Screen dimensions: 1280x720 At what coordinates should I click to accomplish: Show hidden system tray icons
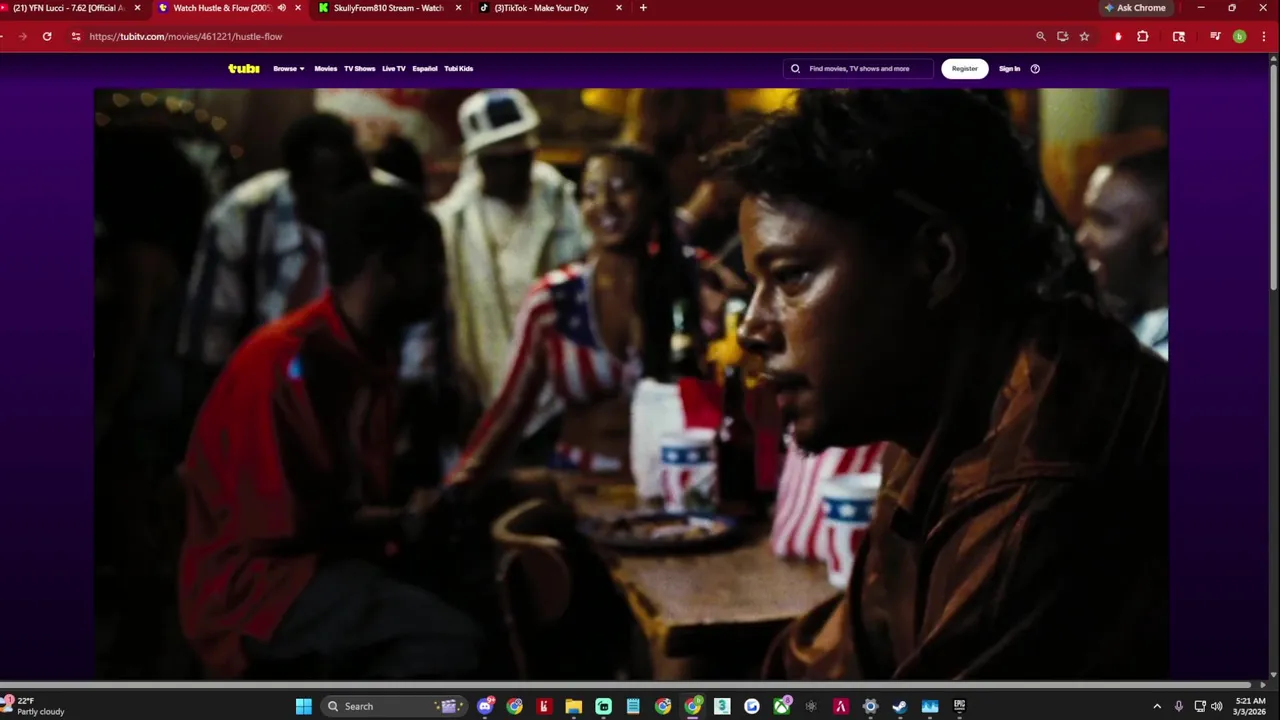[x=1157, y=706]
